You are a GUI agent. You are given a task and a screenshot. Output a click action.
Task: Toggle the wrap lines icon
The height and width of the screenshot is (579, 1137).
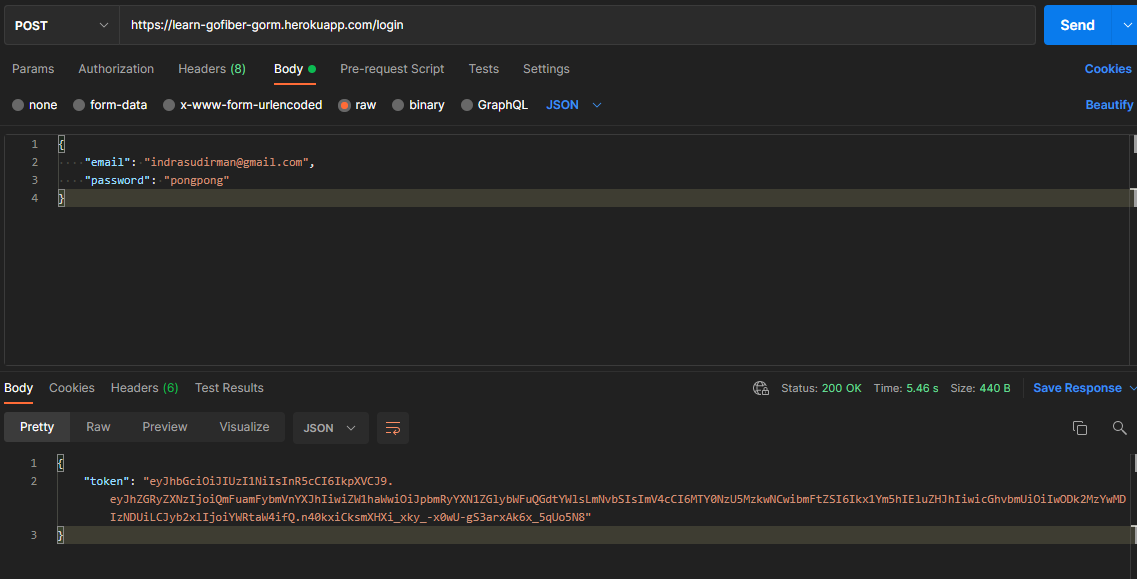click(393, 428)
